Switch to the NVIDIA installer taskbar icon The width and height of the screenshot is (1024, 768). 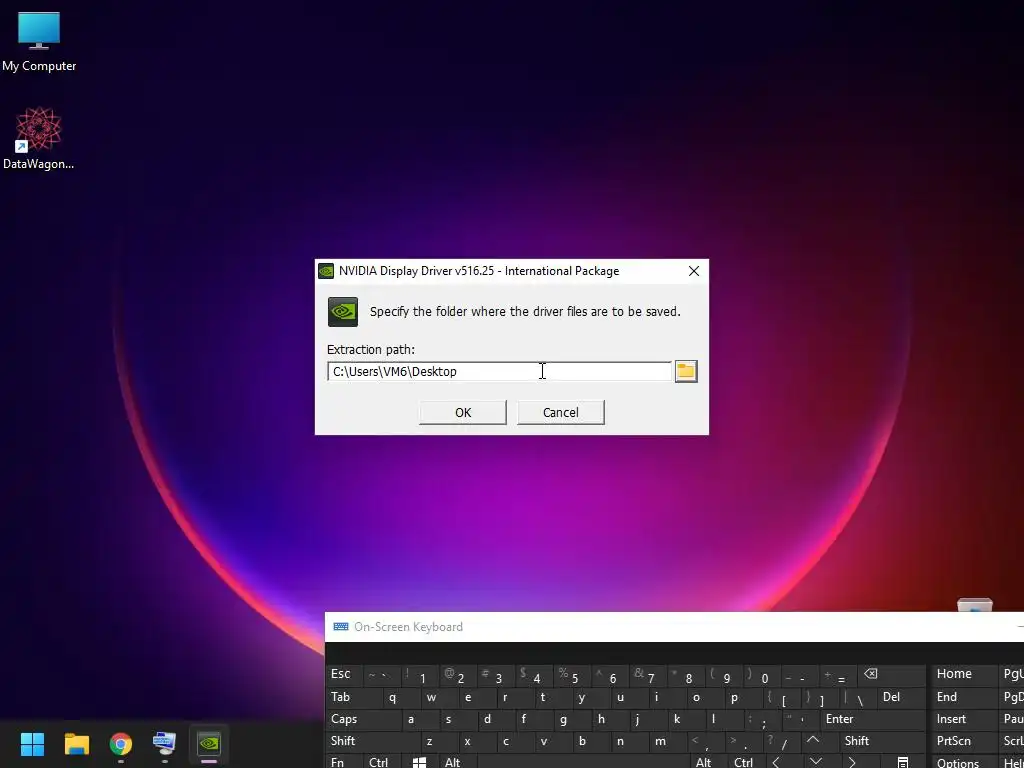click(x=209, y=744)
